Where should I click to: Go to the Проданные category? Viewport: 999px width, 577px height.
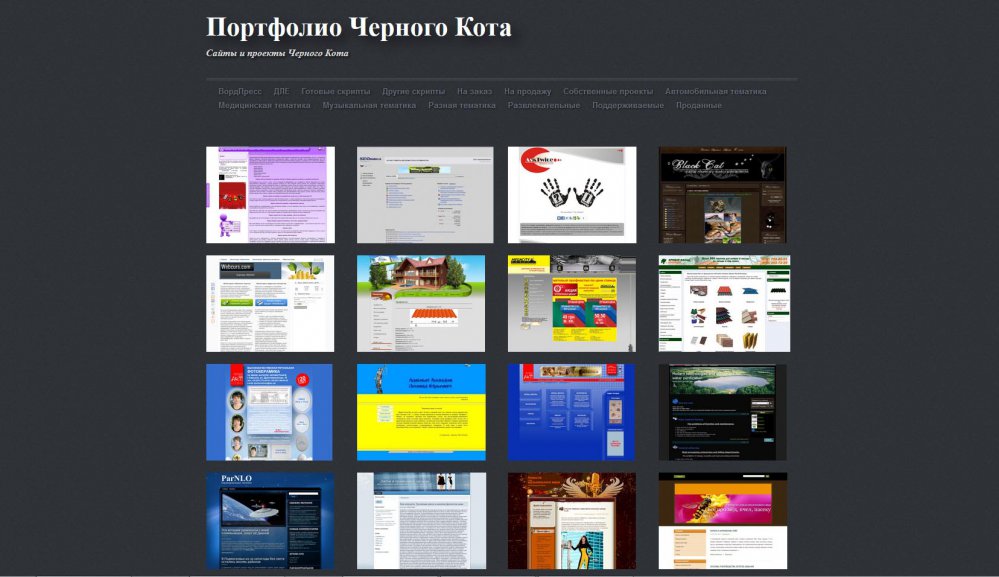pyautogui.click(x=699, y=106)
